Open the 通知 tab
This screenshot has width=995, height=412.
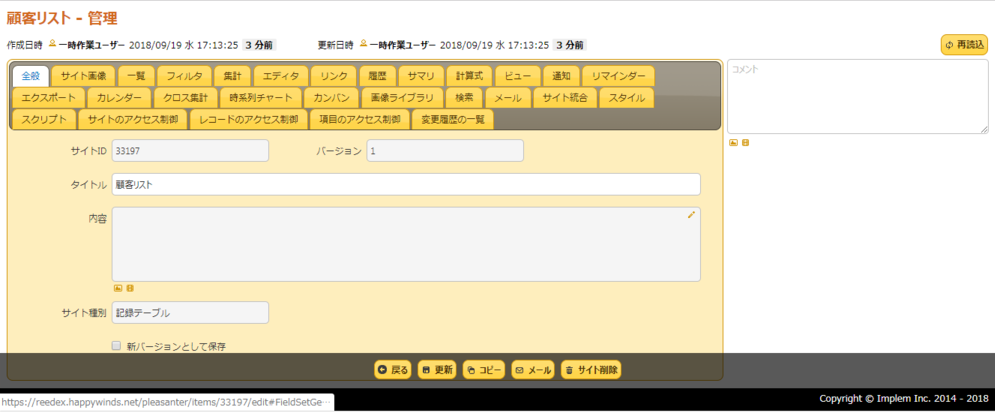(562, 76)
